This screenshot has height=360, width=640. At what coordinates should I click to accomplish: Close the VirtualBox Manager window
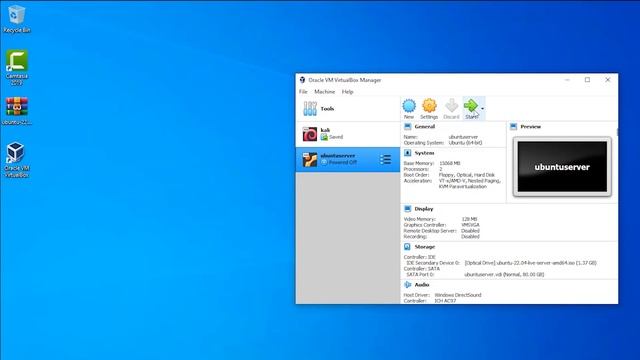[x=607, y=80]
